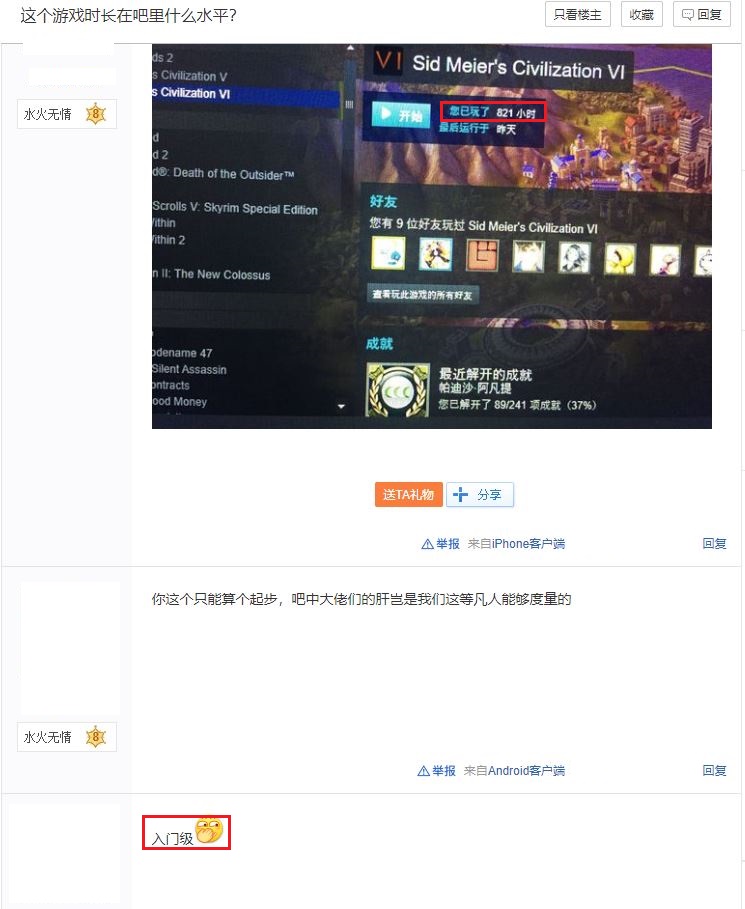Reply to the first post via its 回复 link
Viewport: 745px width, 909px height.
[714, 544]
